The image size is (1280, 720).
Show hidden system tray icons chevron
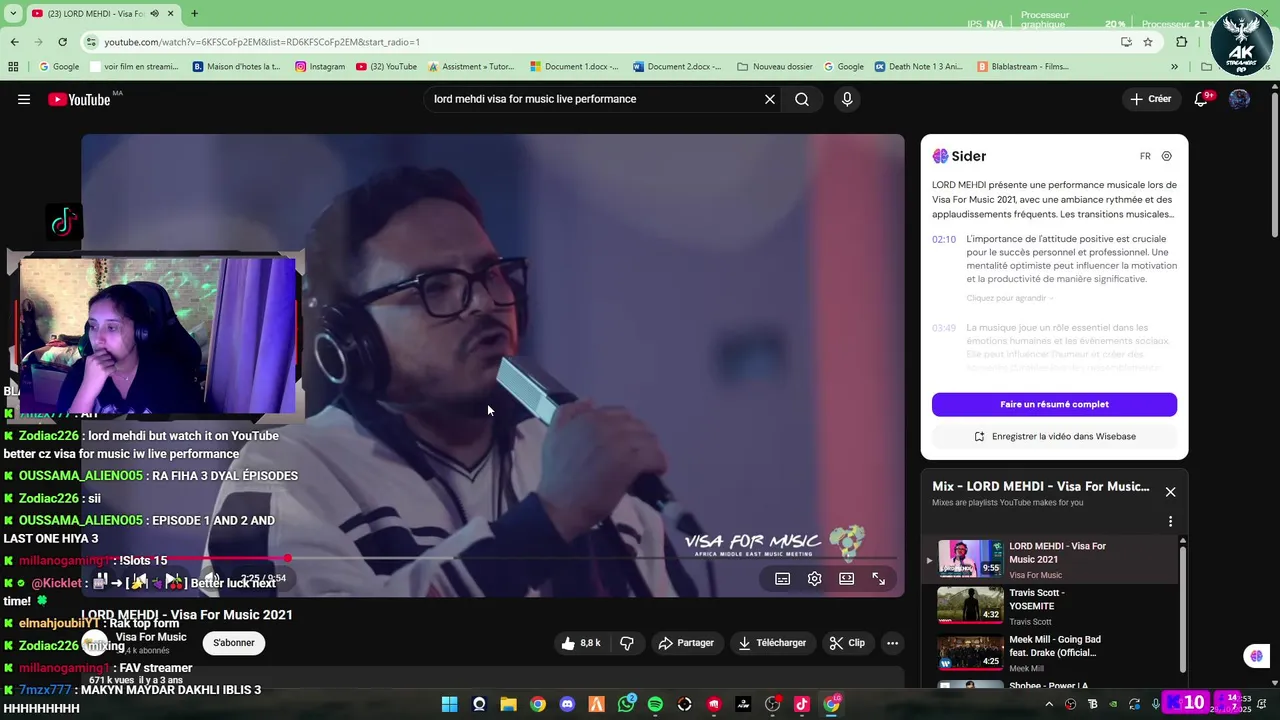click(1049, 704)
